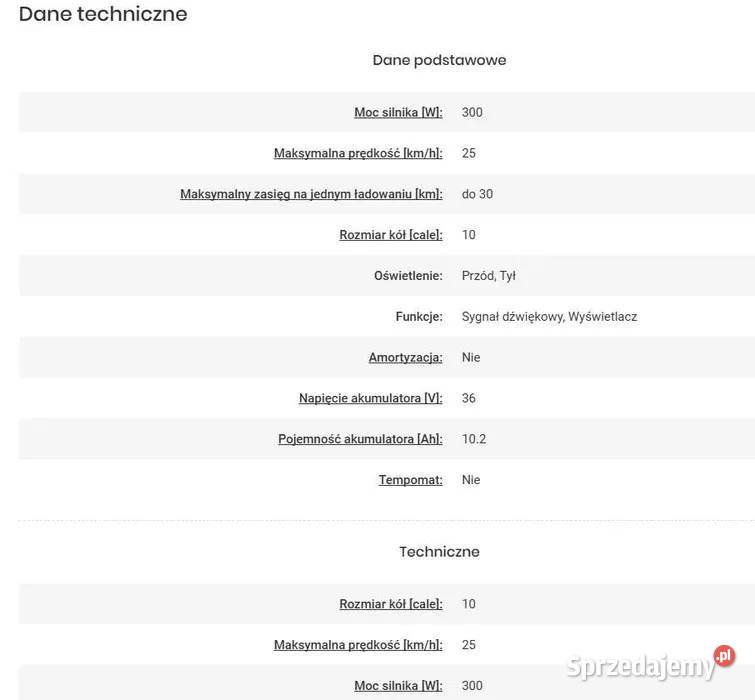Viewport: 755px width, 700px height.
Task: Select the 'Przód, Tył' lighting value
Action: click(489, 276)
